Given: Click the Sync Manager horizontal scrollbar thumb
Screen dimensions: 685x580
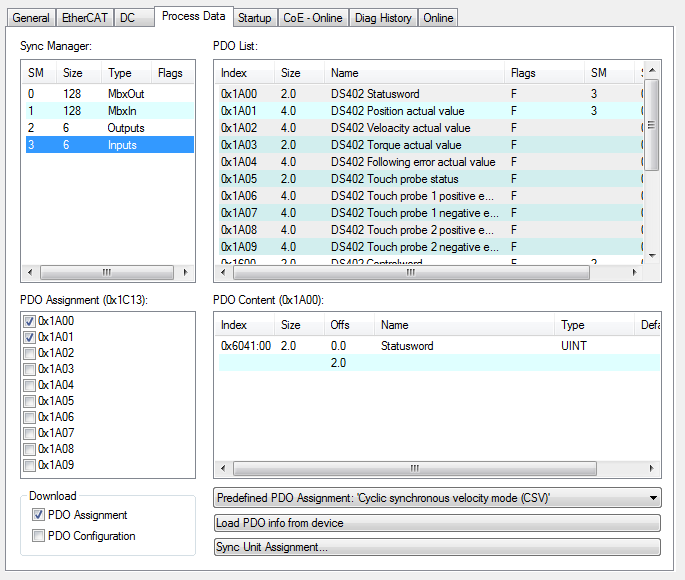Looking at the screenshot, I should coord(107,273).
